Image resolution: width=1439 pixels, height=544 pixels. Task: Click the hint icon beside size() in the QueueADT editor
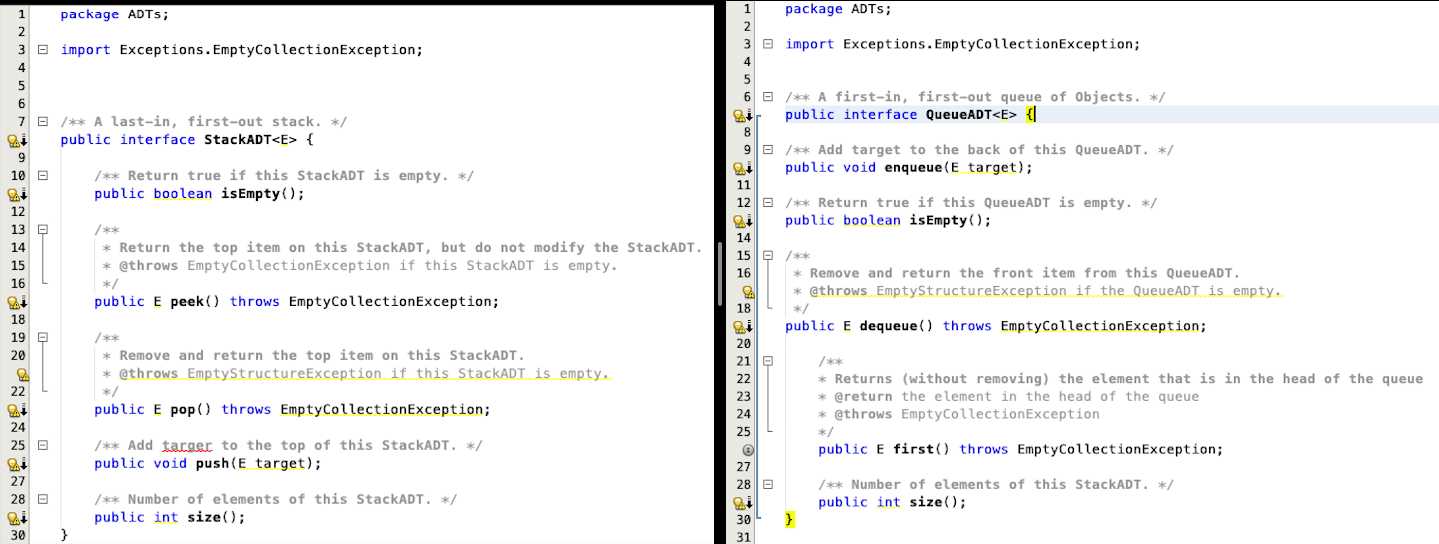(x=743, y=503)
